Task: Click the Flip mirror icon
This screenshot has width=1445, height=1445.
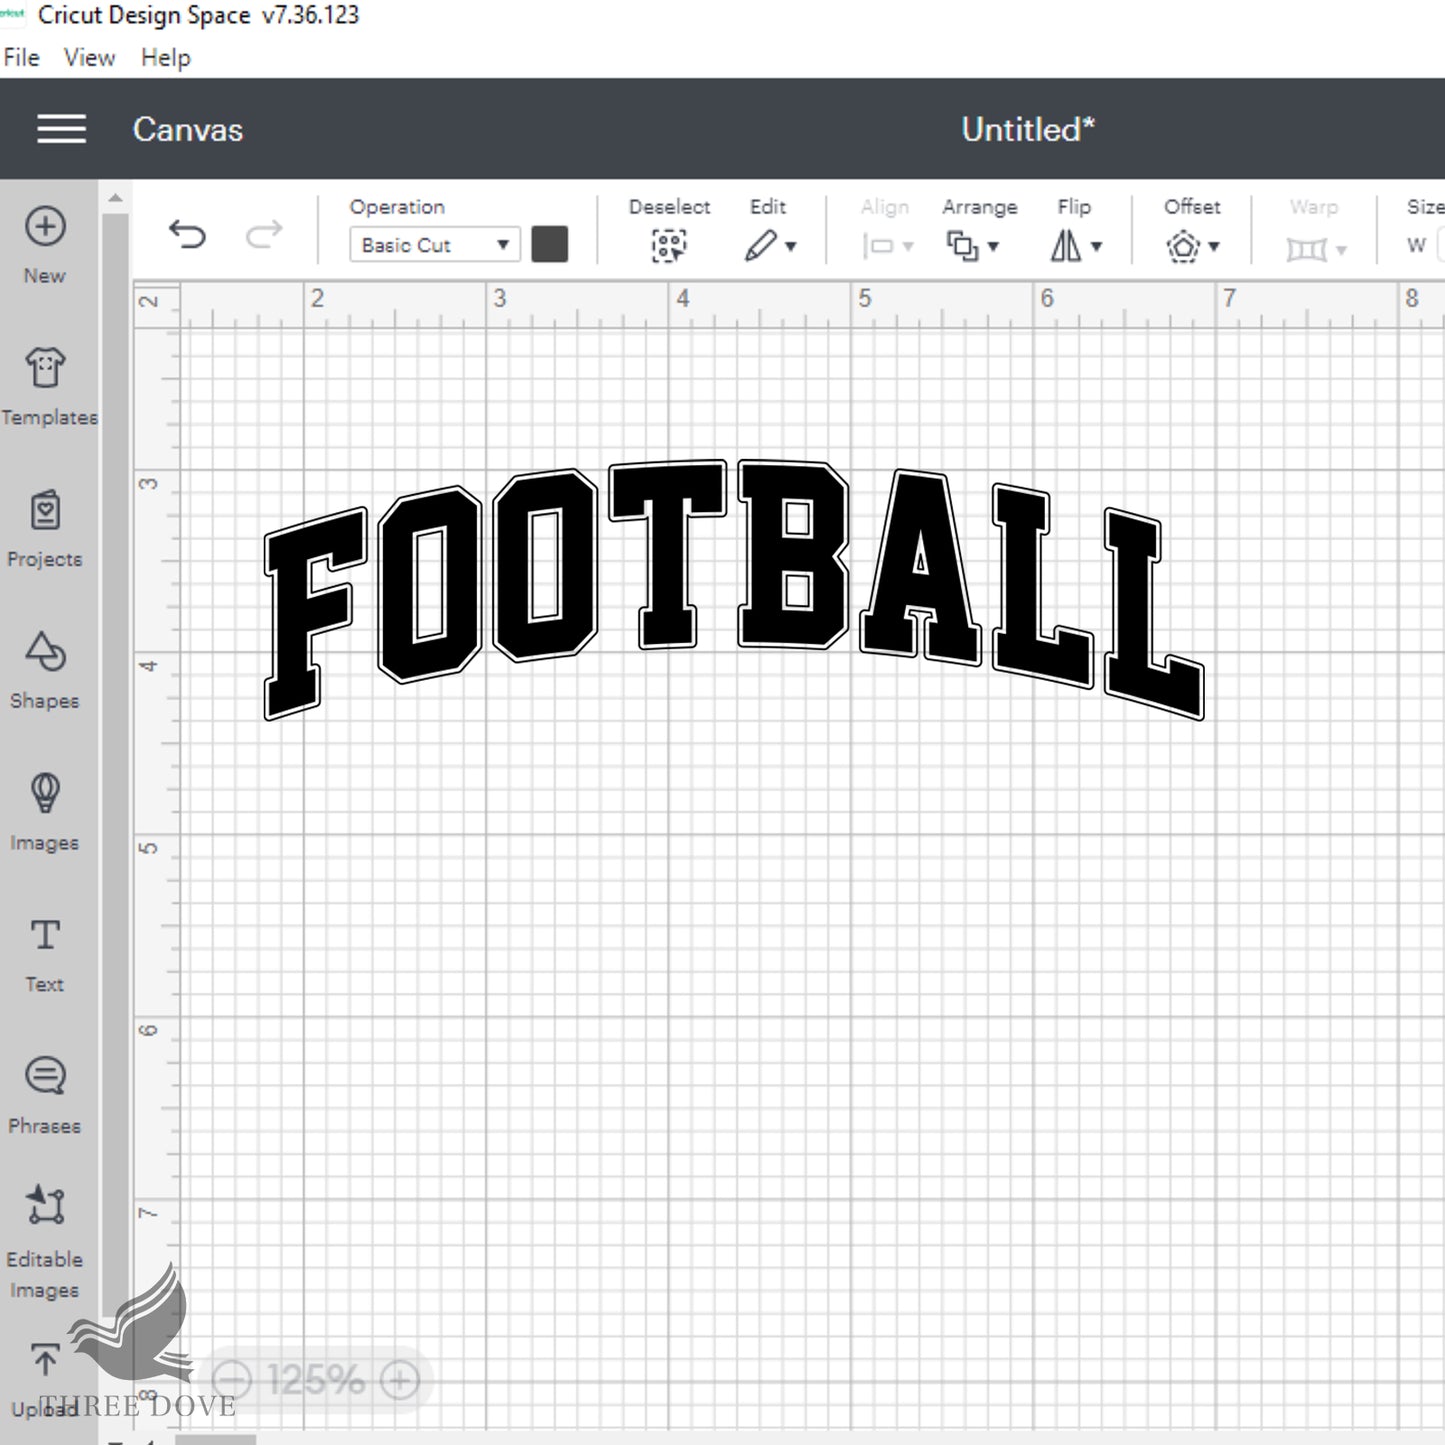Action: point(1066,245)
